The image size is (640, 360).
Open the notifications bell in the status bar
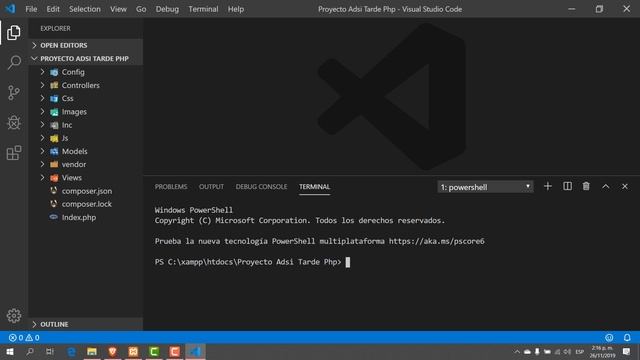[x=627, y=338]
